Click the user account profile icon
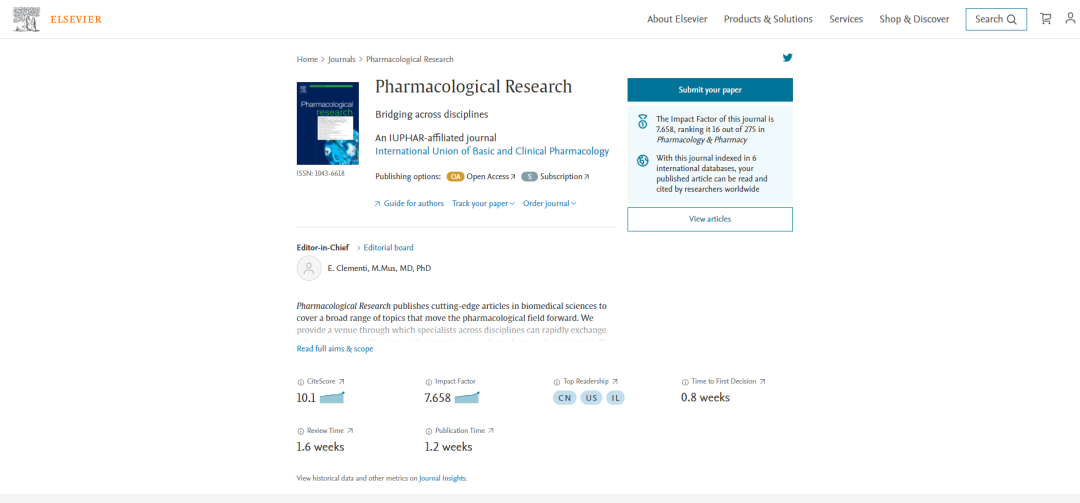This screenshot has width=1080, height=503. click(1070, 19)
